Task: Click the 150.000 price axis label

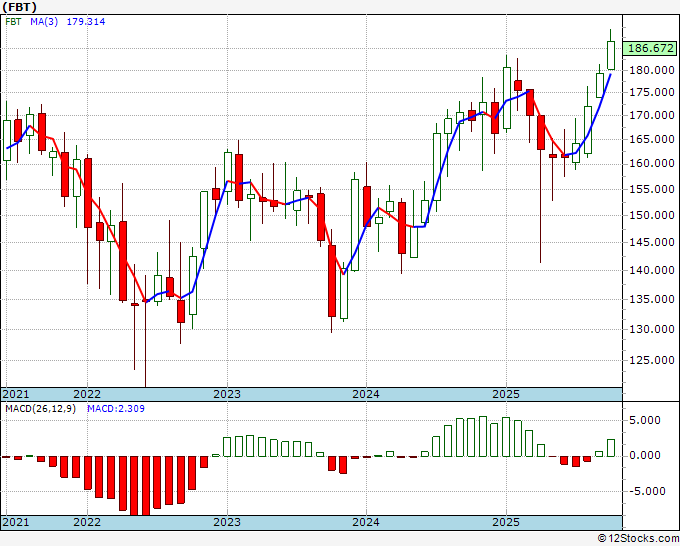Action: (652, 215)
